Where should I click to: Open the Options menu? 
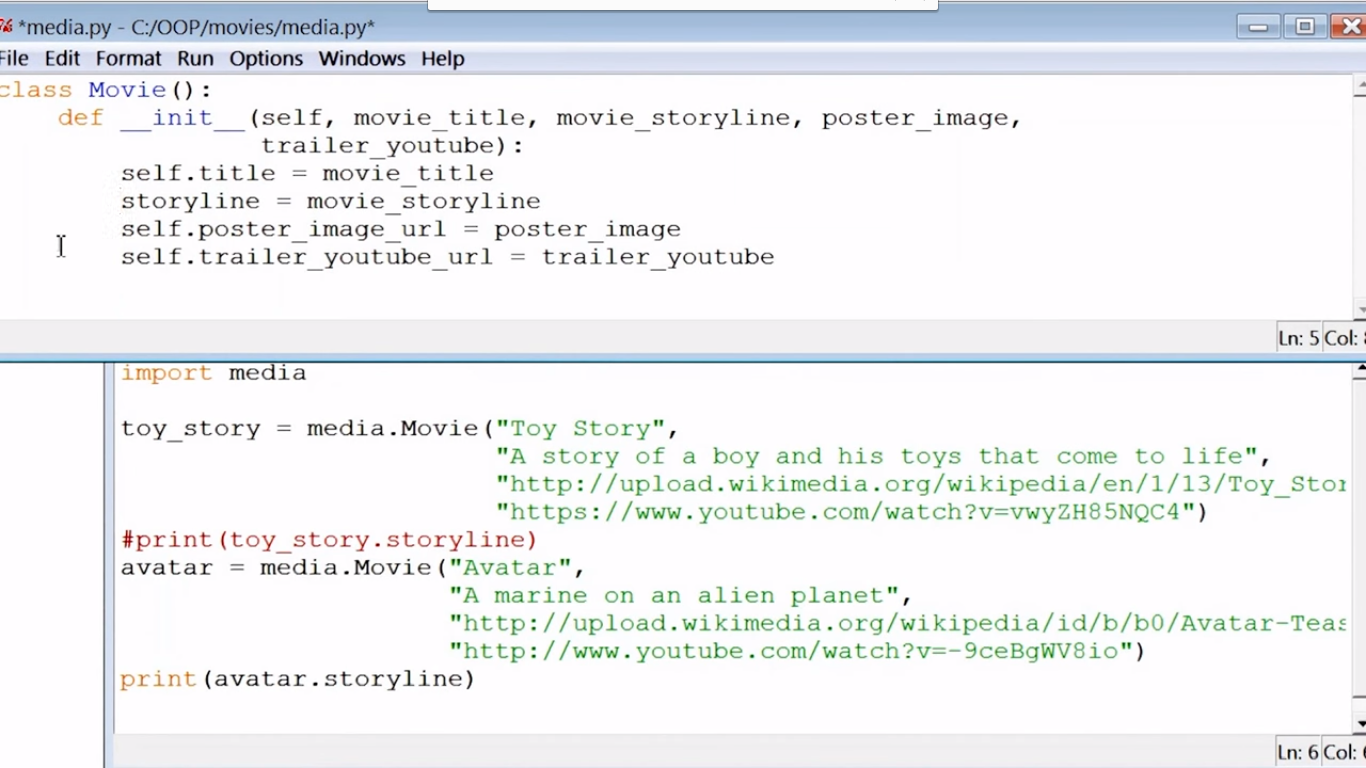(266, 58)
